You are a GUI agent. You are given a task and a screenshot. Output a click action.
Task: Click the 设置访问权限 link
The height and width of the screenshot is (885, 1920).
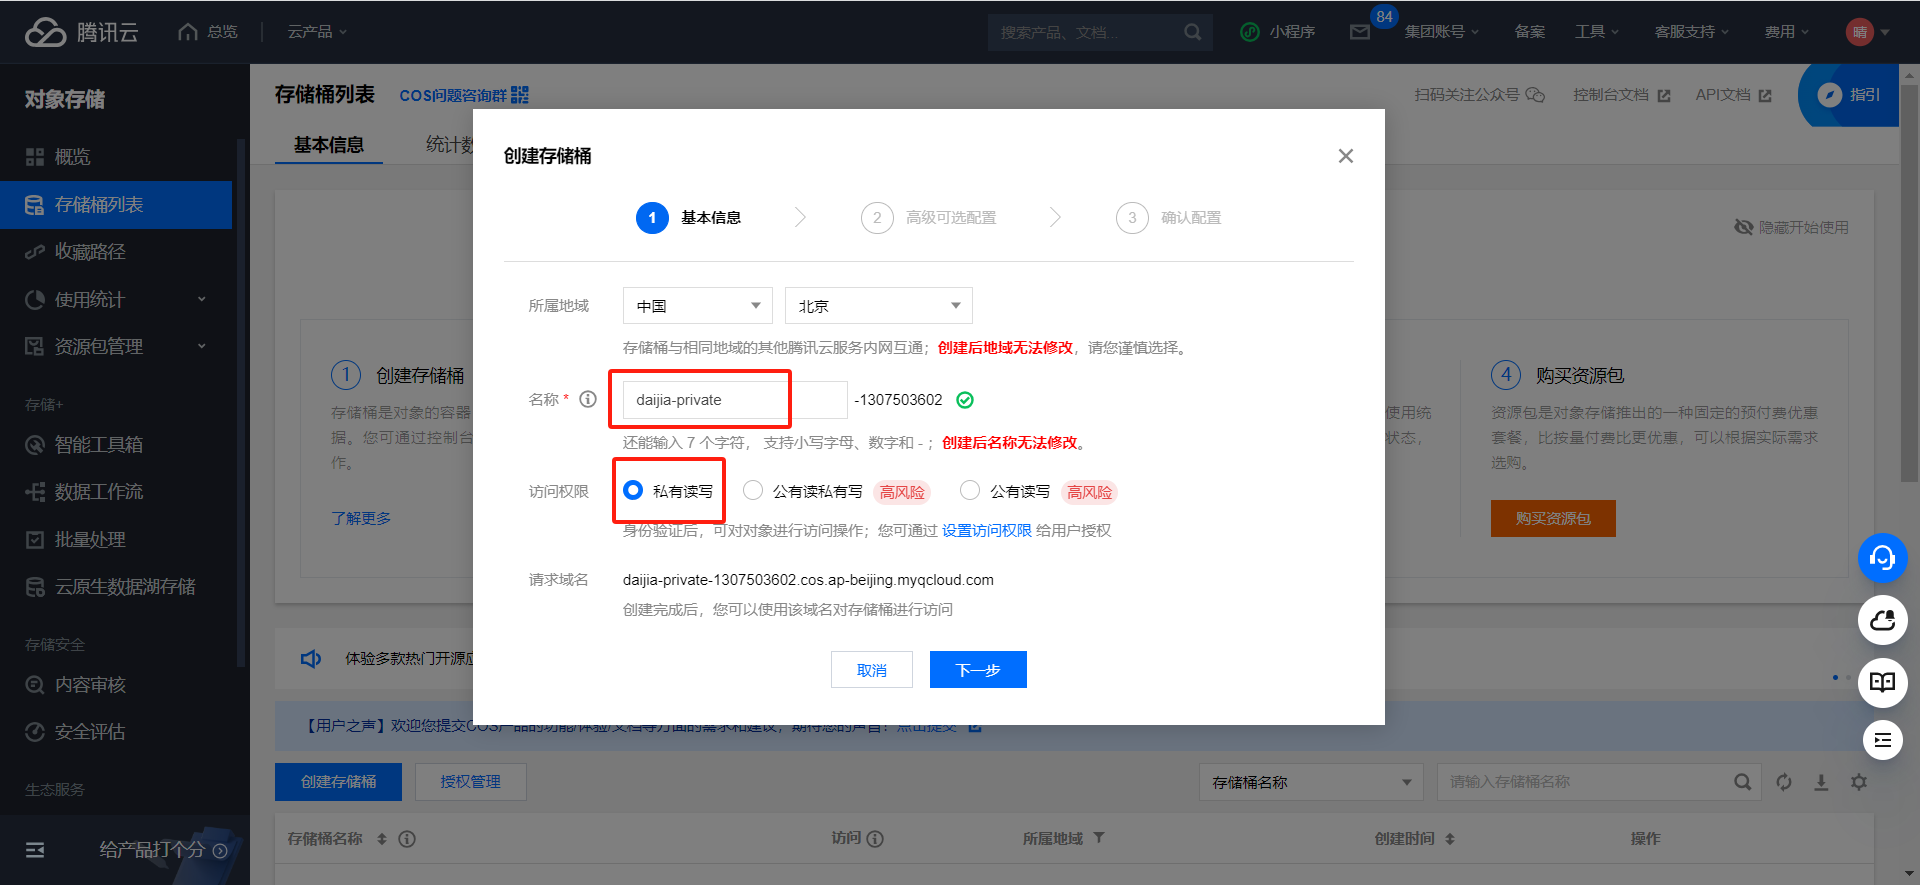986,530
